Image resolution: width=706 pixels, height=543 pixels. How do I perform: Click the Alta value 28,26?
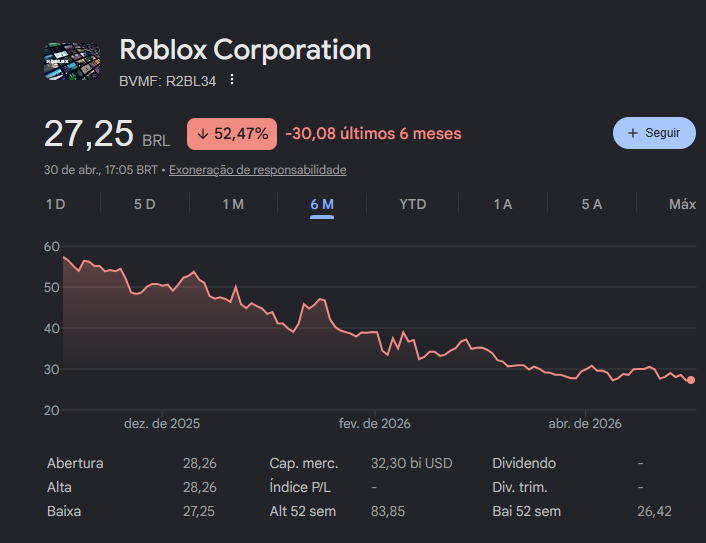pyautogui.click(x=200, y=487)
